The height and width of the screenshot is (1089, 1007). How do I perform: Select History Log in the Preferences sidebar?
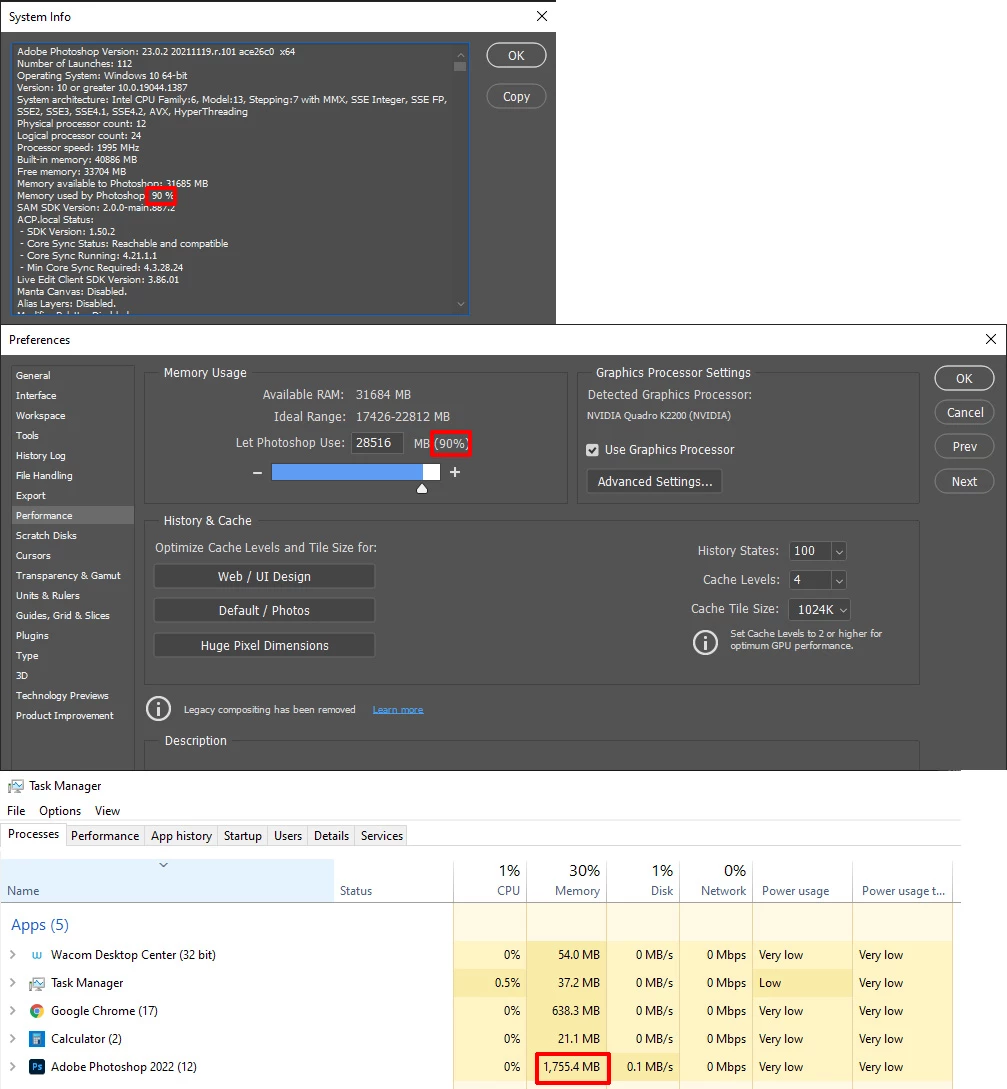coord(41,456)
